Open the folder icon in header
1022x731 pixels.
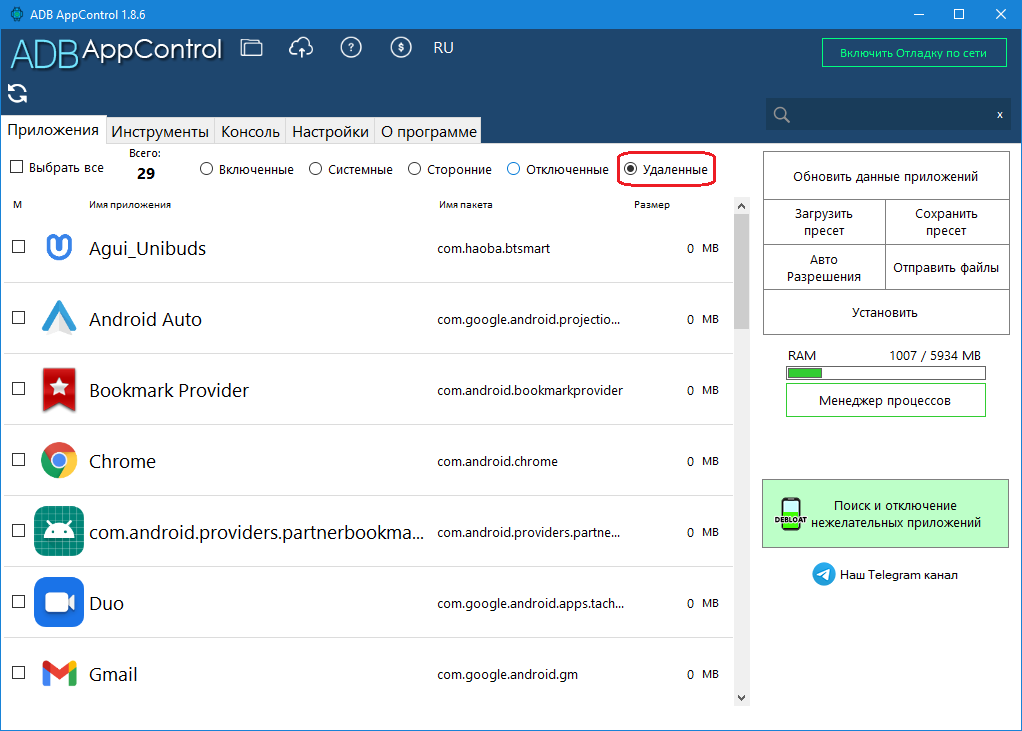[x=251, y=48]
